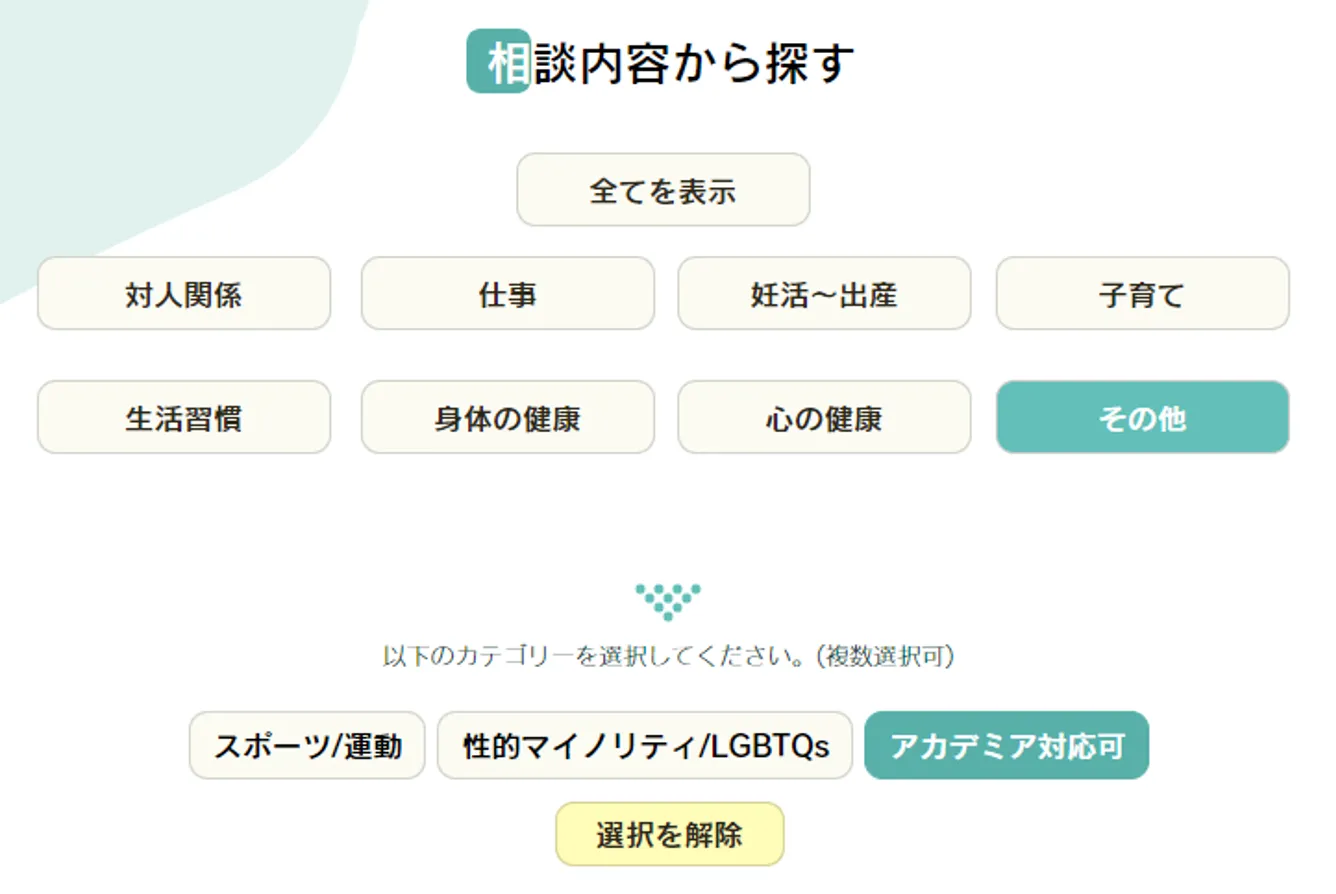
Task: Toggle the 性的マイノリティ/LGBTQs subcategory
Action: [x=645, y=746]
